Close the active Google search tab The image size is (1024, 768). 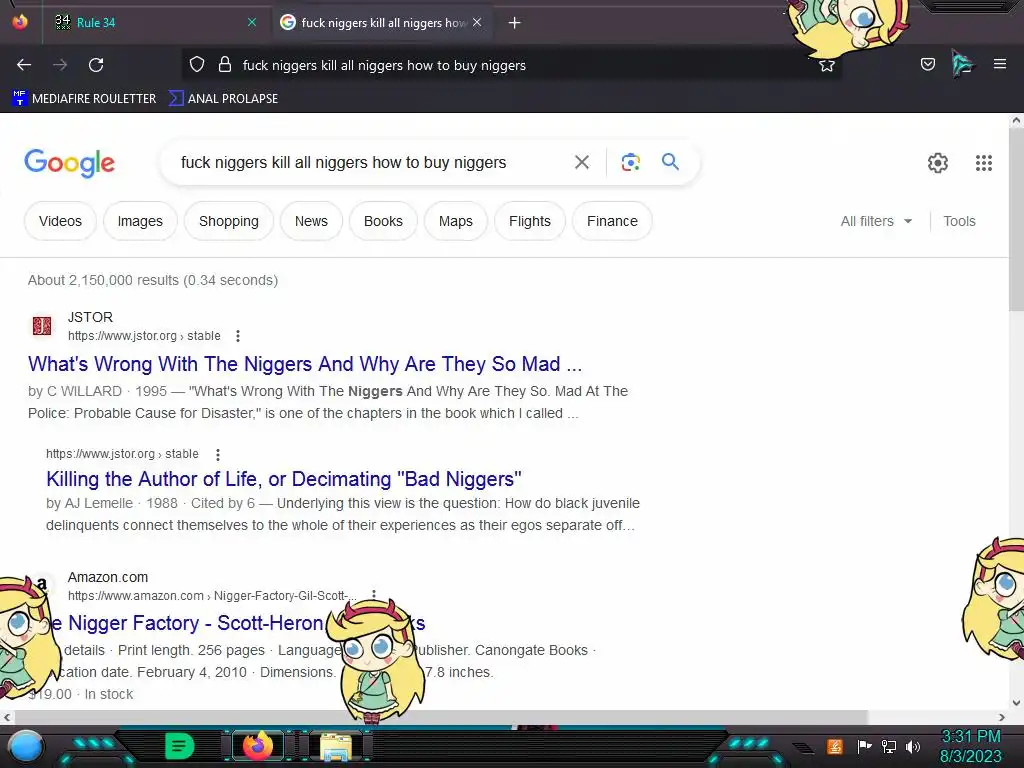(477, 22)
